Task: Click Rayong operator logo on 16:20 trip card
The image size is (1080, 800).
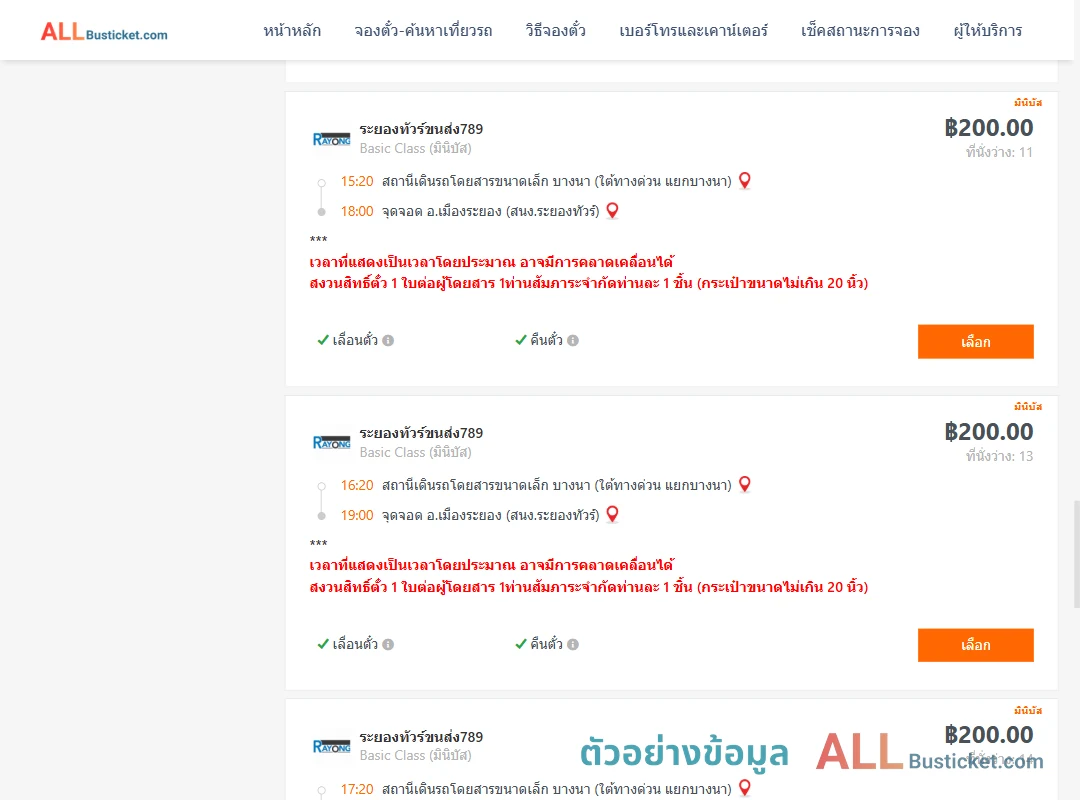Action: tap(331, 442)
